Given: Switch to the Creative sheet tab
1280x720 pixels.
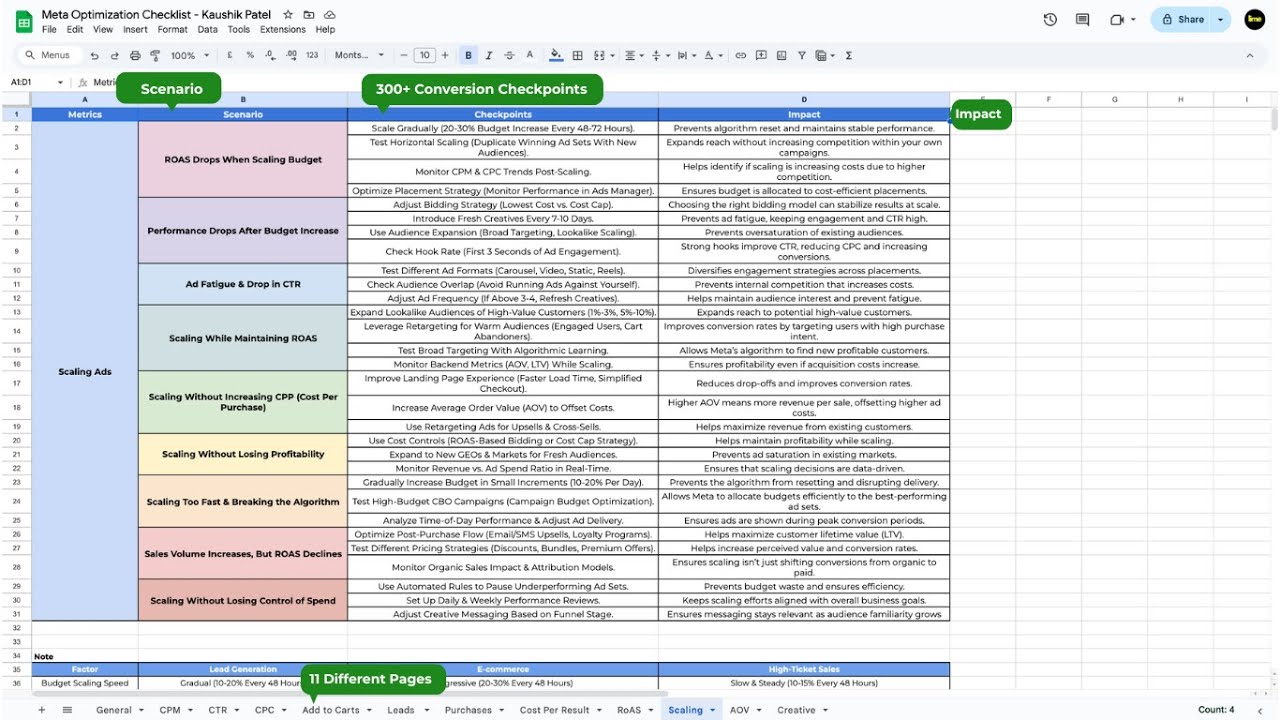Looking at the screenshot, I should coord(796,710).
